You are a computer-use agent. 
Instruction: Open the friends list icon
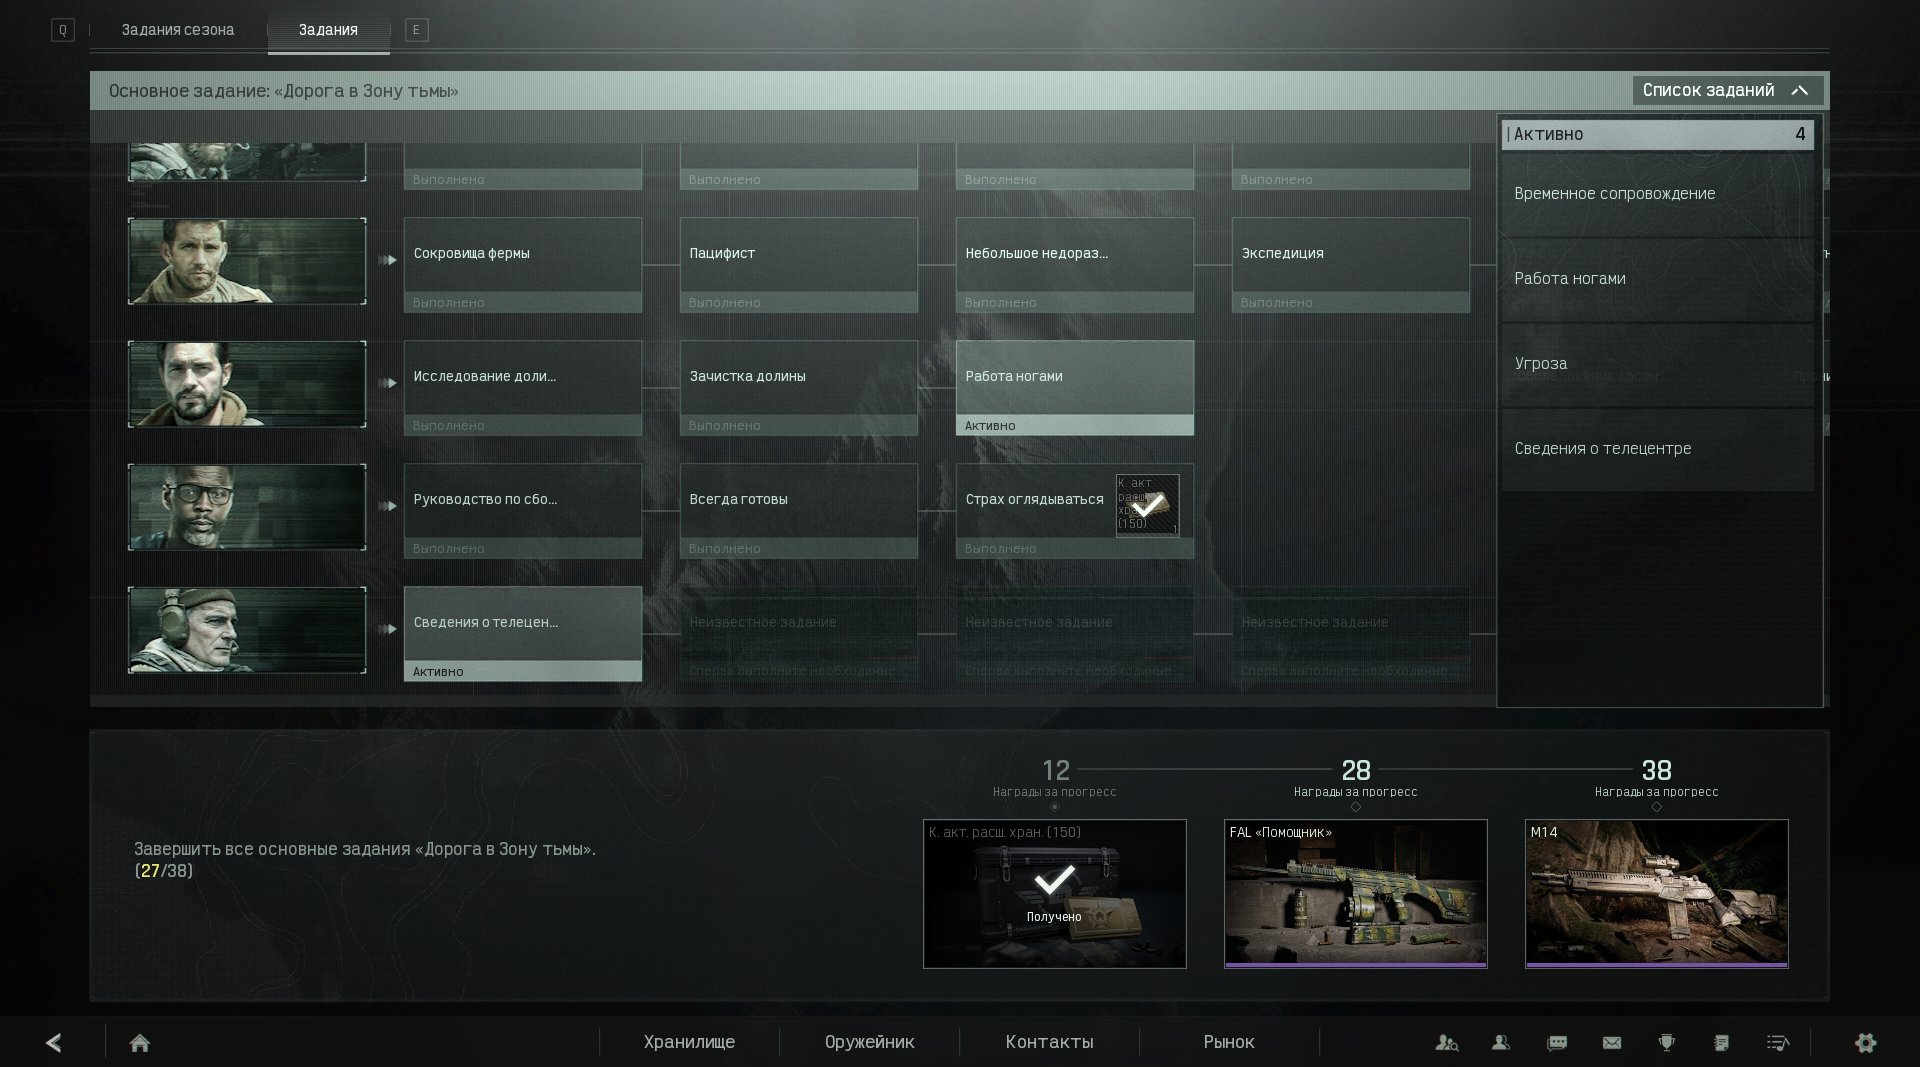tap(1501, 1043)
